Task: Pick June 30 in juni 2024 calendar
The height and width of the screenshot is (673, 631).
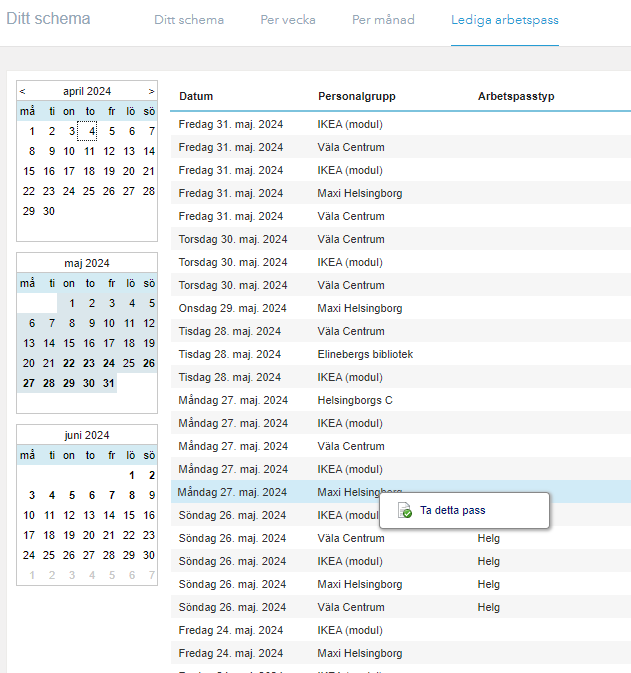Action: [x=149, y=555]
